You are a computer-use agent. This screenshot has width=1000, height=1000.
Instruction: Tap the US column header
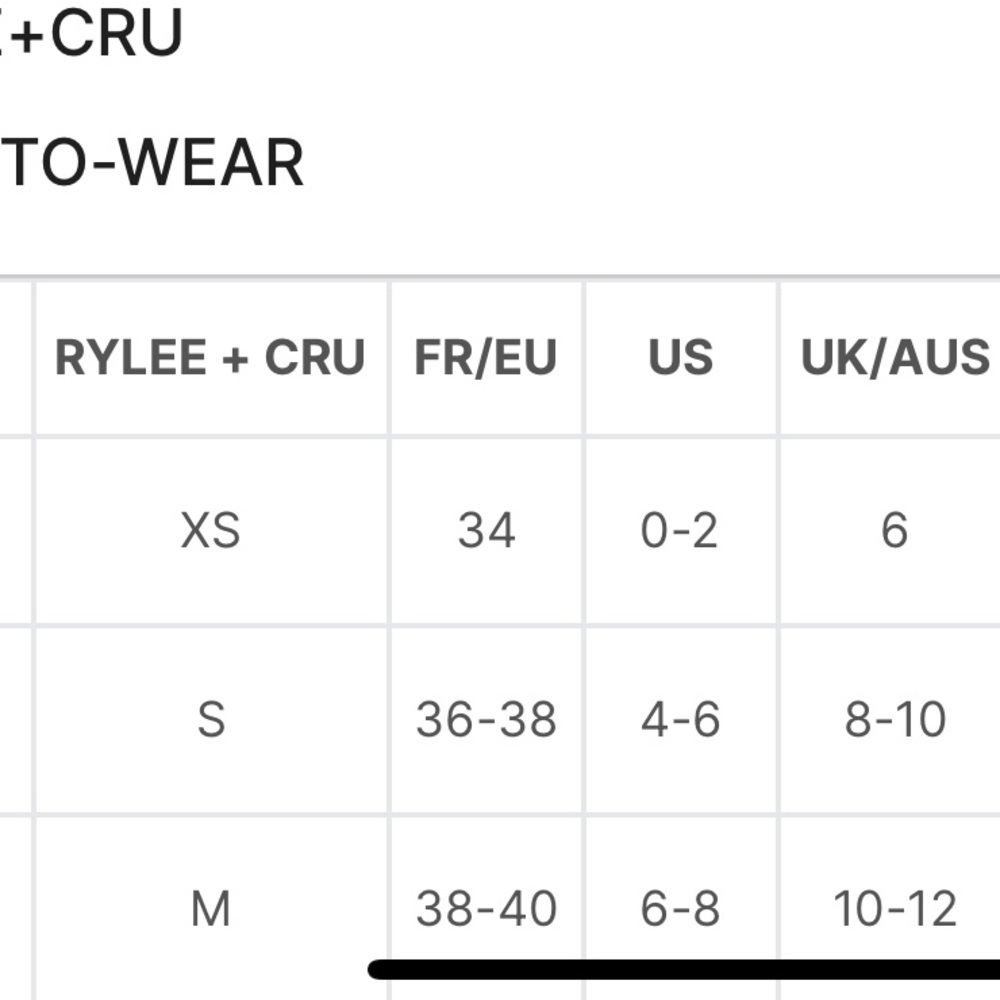pyautogui.click(x=681, y=358)
